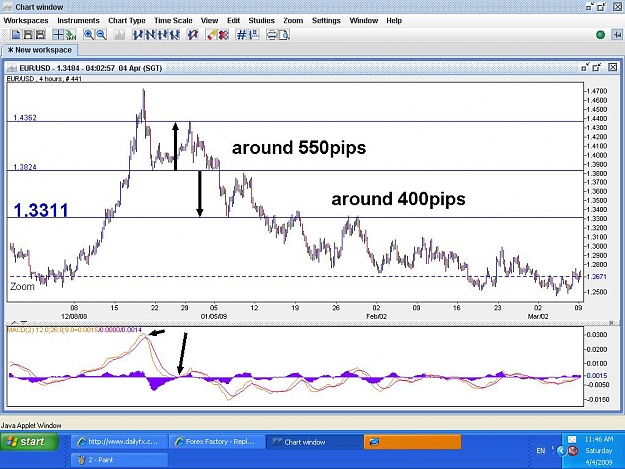Open the 2 - Paint taskbar item
The image size is (625, 469).
pos(119,460)
